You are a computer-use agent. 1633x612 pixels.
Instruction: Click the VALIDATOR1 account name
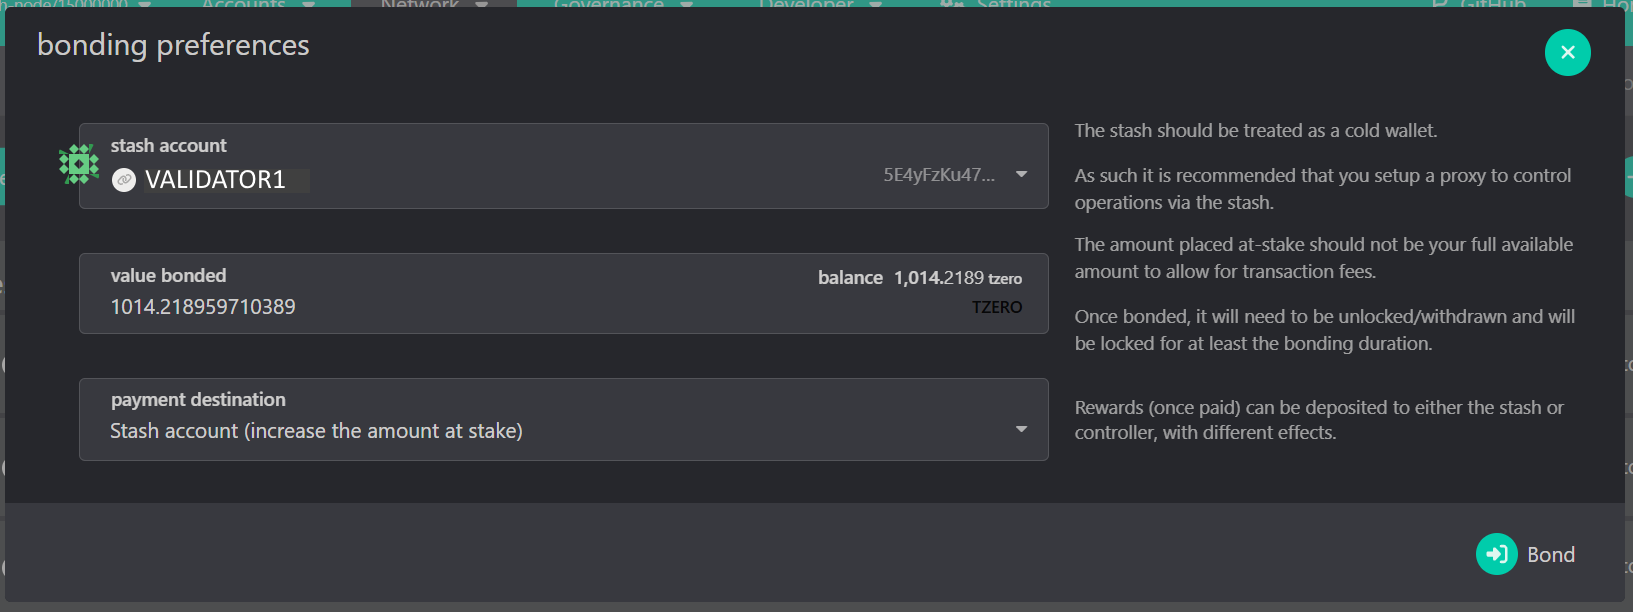[215, 180]
